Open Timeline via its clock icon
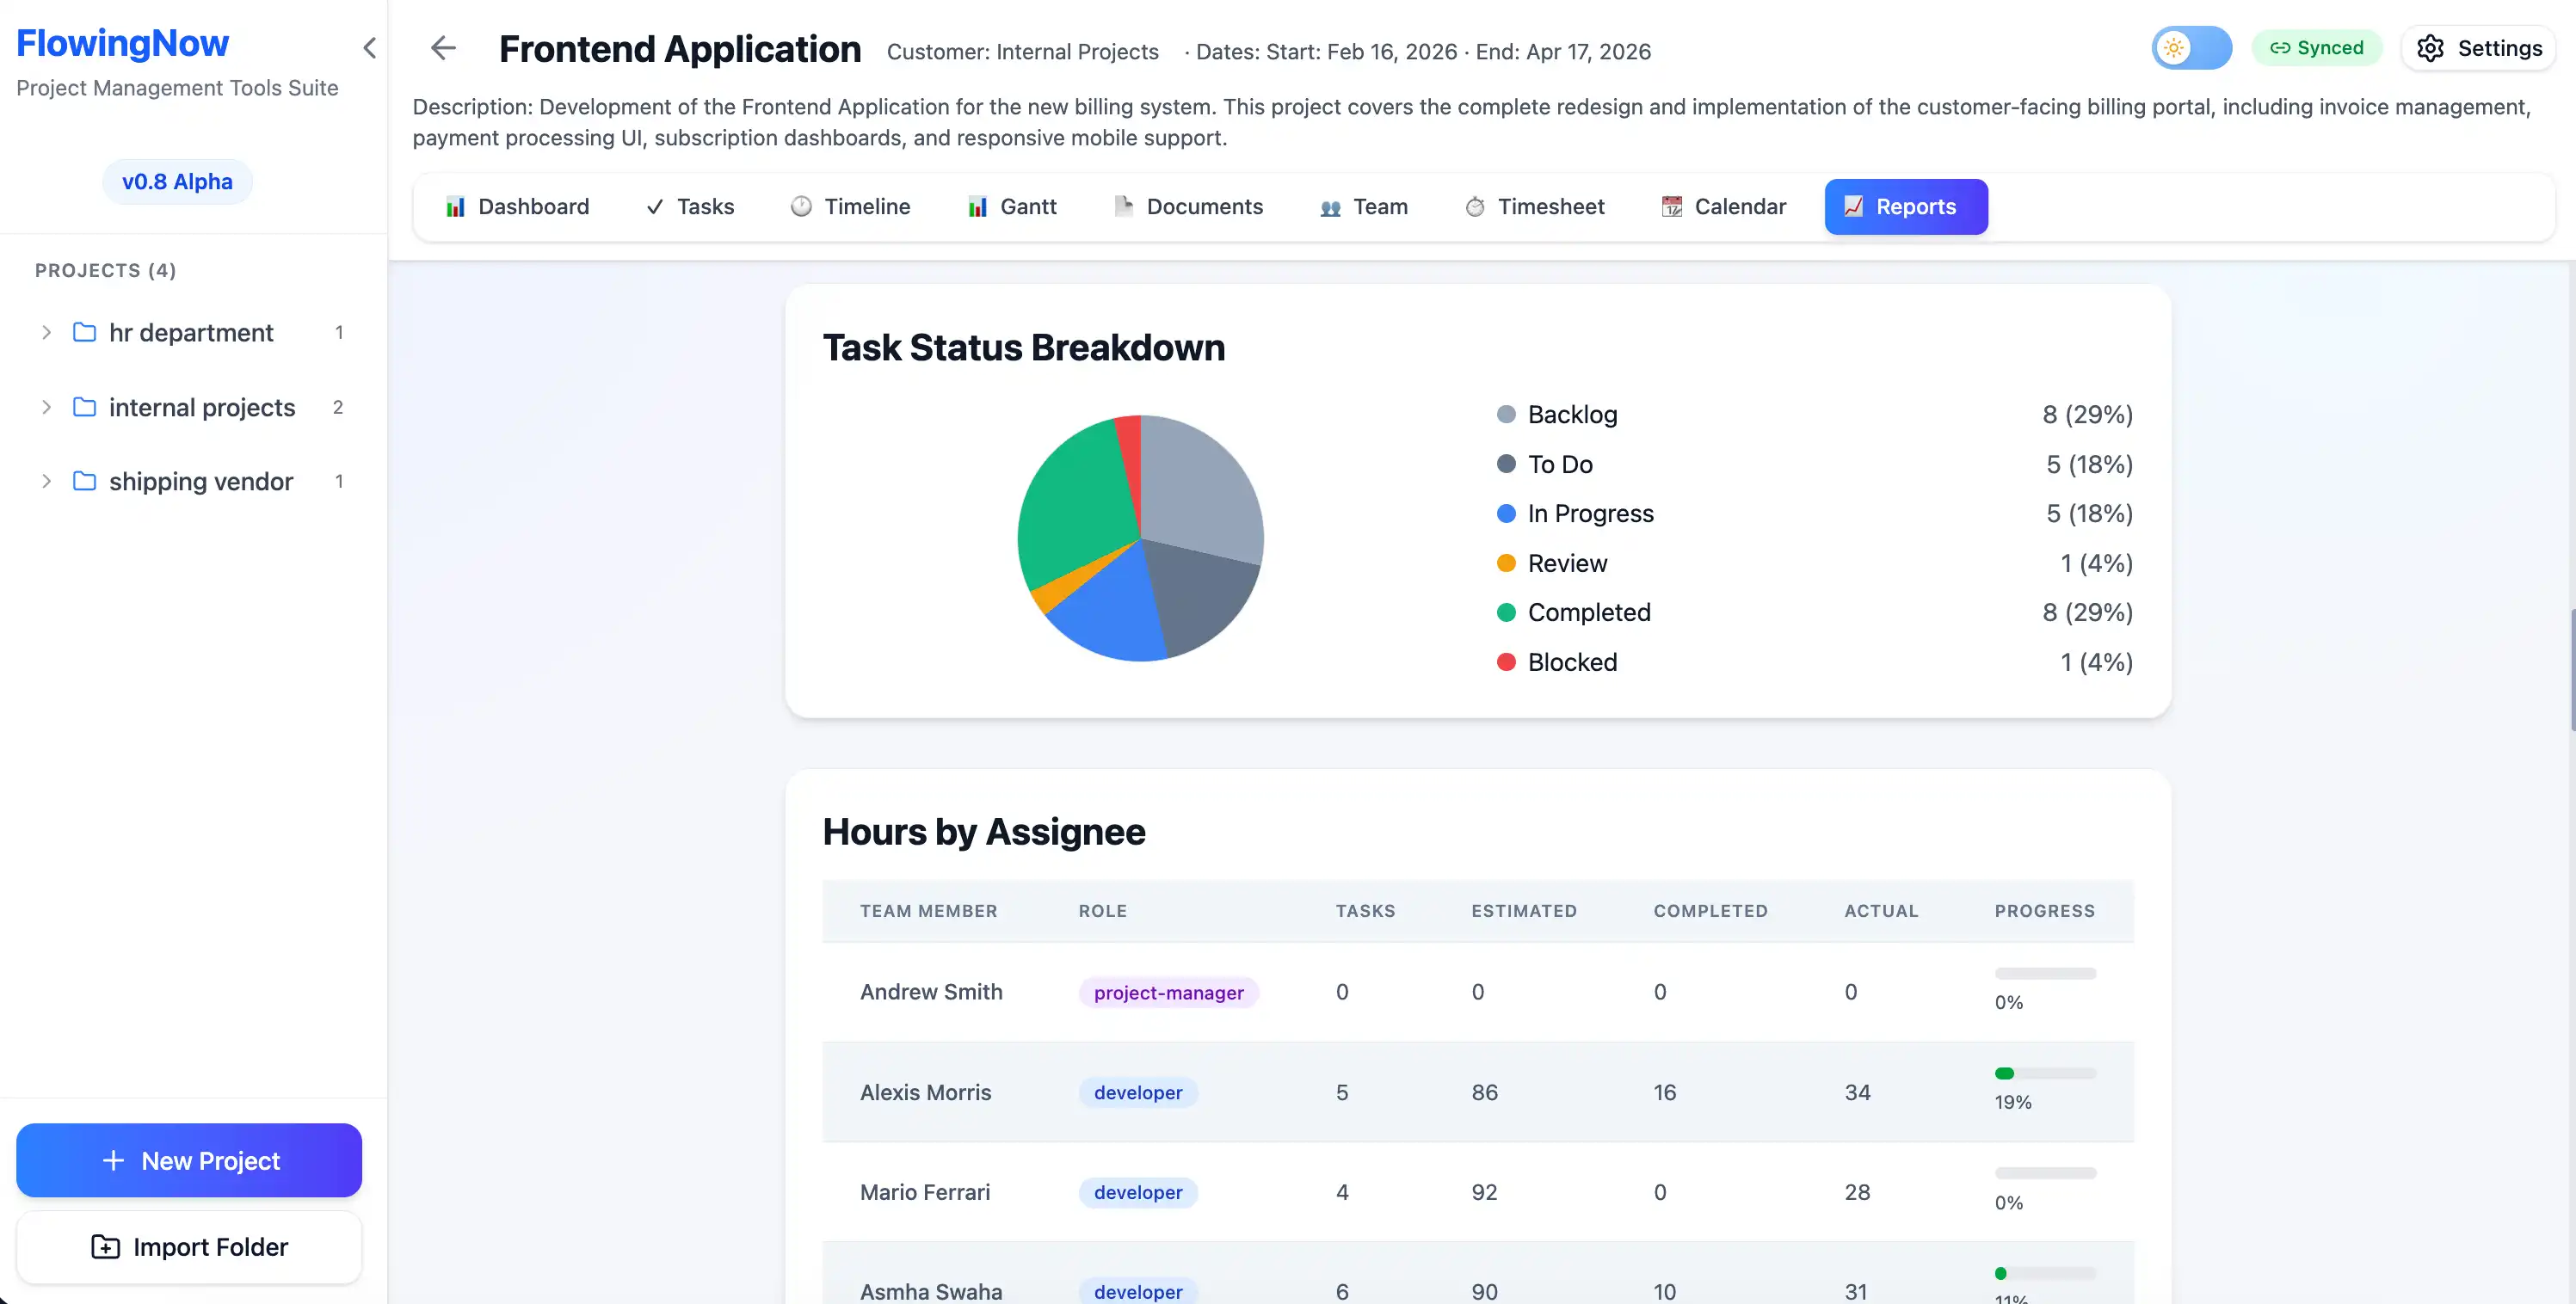 801,206
